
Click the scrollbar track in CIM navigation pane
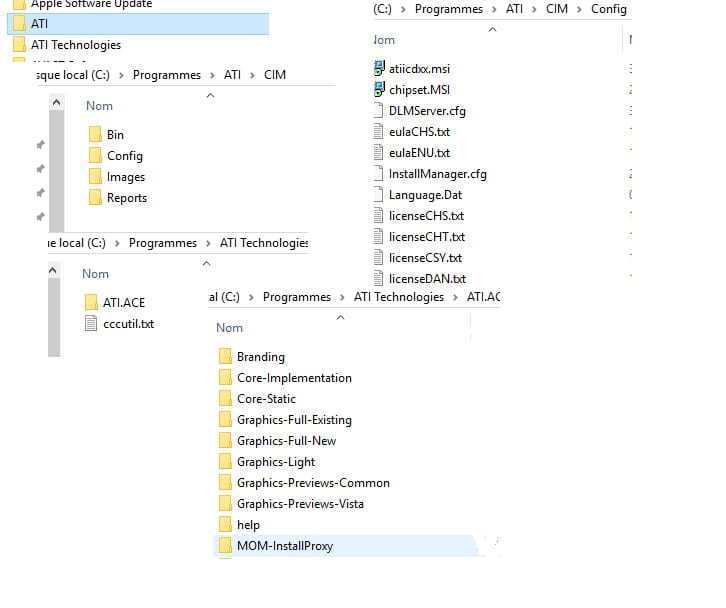tap(56, 171)
